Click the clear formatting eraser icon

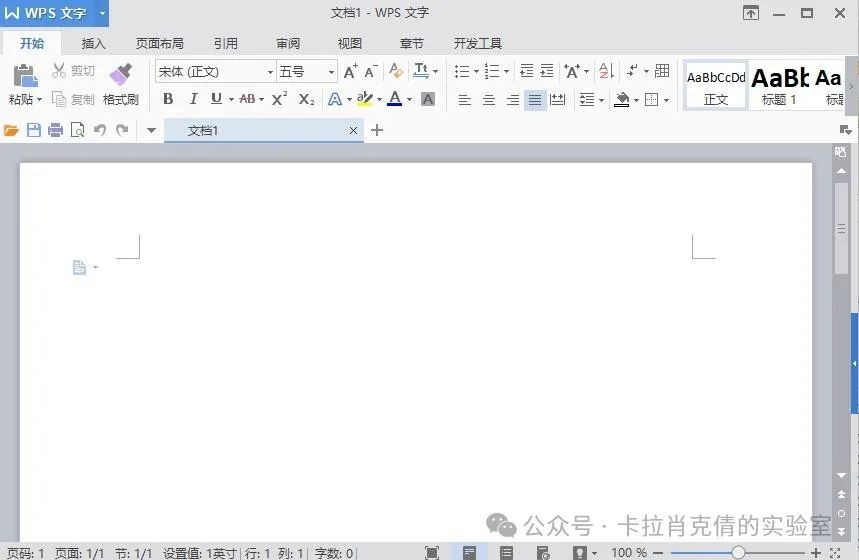[396, 71]
